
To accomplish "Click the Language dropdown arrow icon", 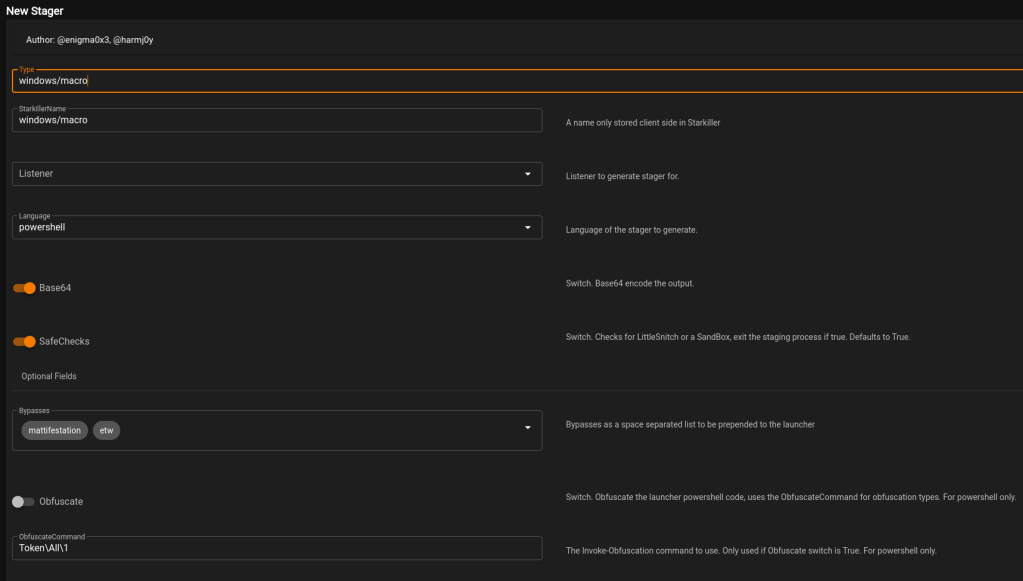I will (527, 228).
